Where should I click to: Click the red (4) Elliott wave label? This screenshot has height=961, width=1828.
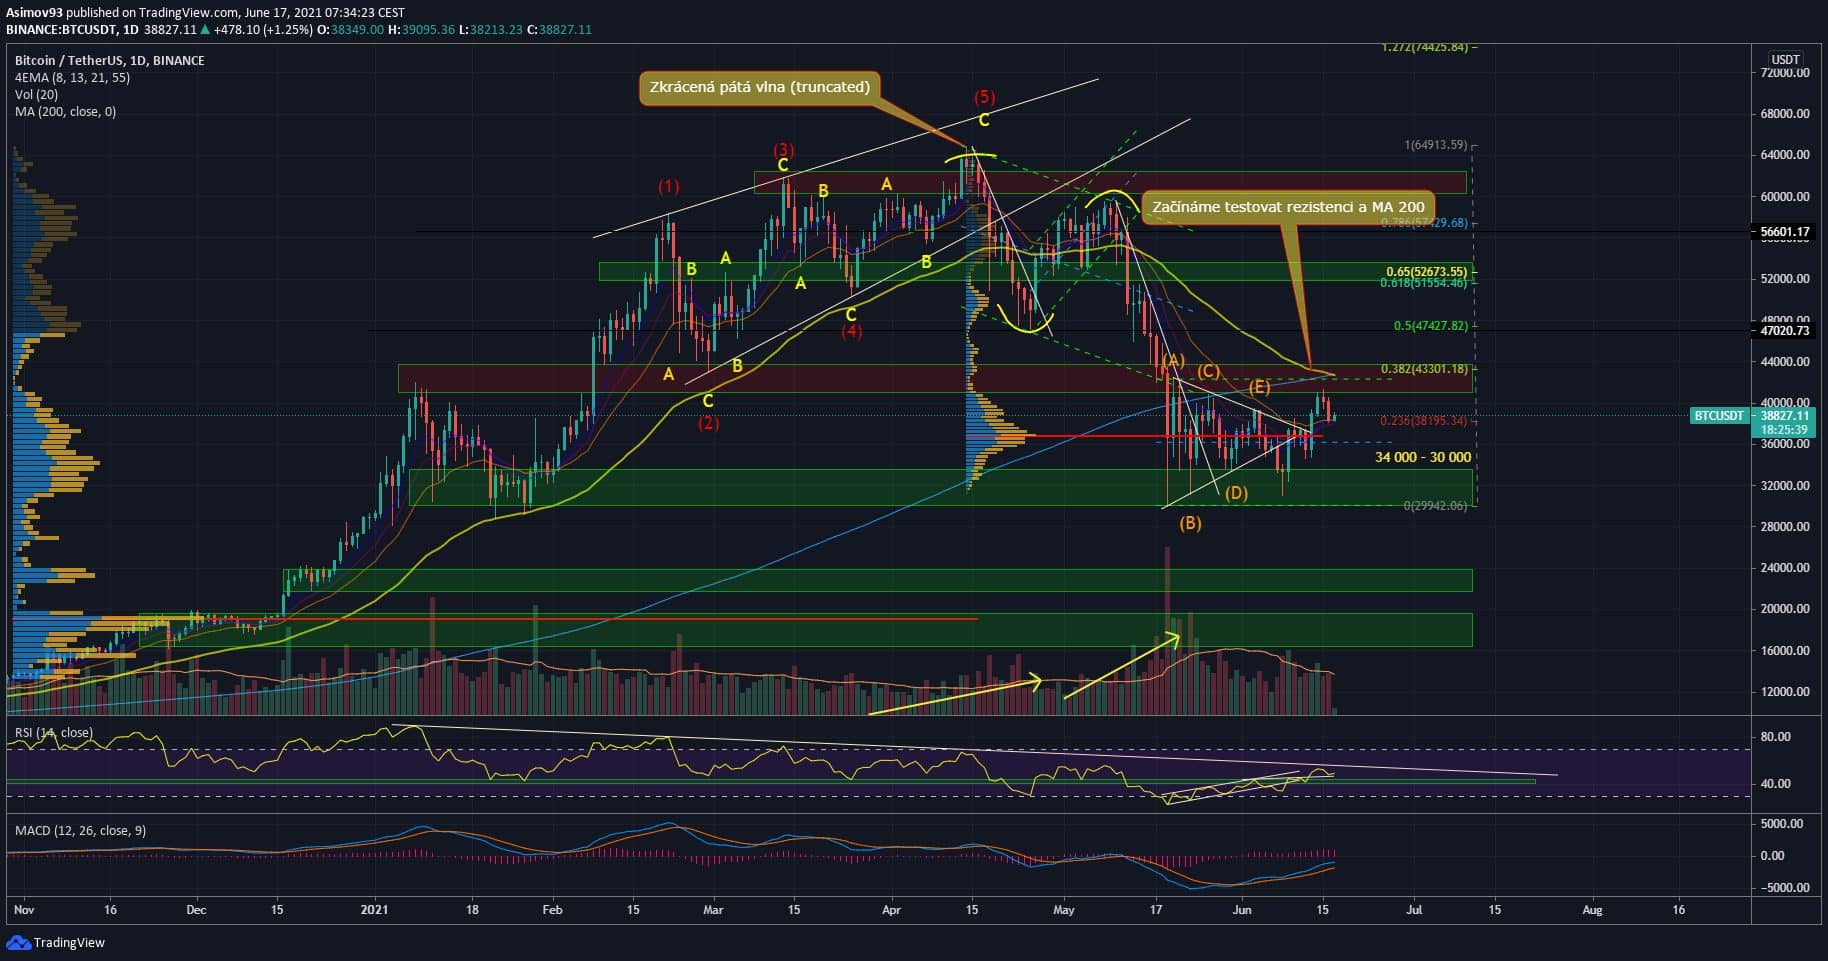coord(851,331)
